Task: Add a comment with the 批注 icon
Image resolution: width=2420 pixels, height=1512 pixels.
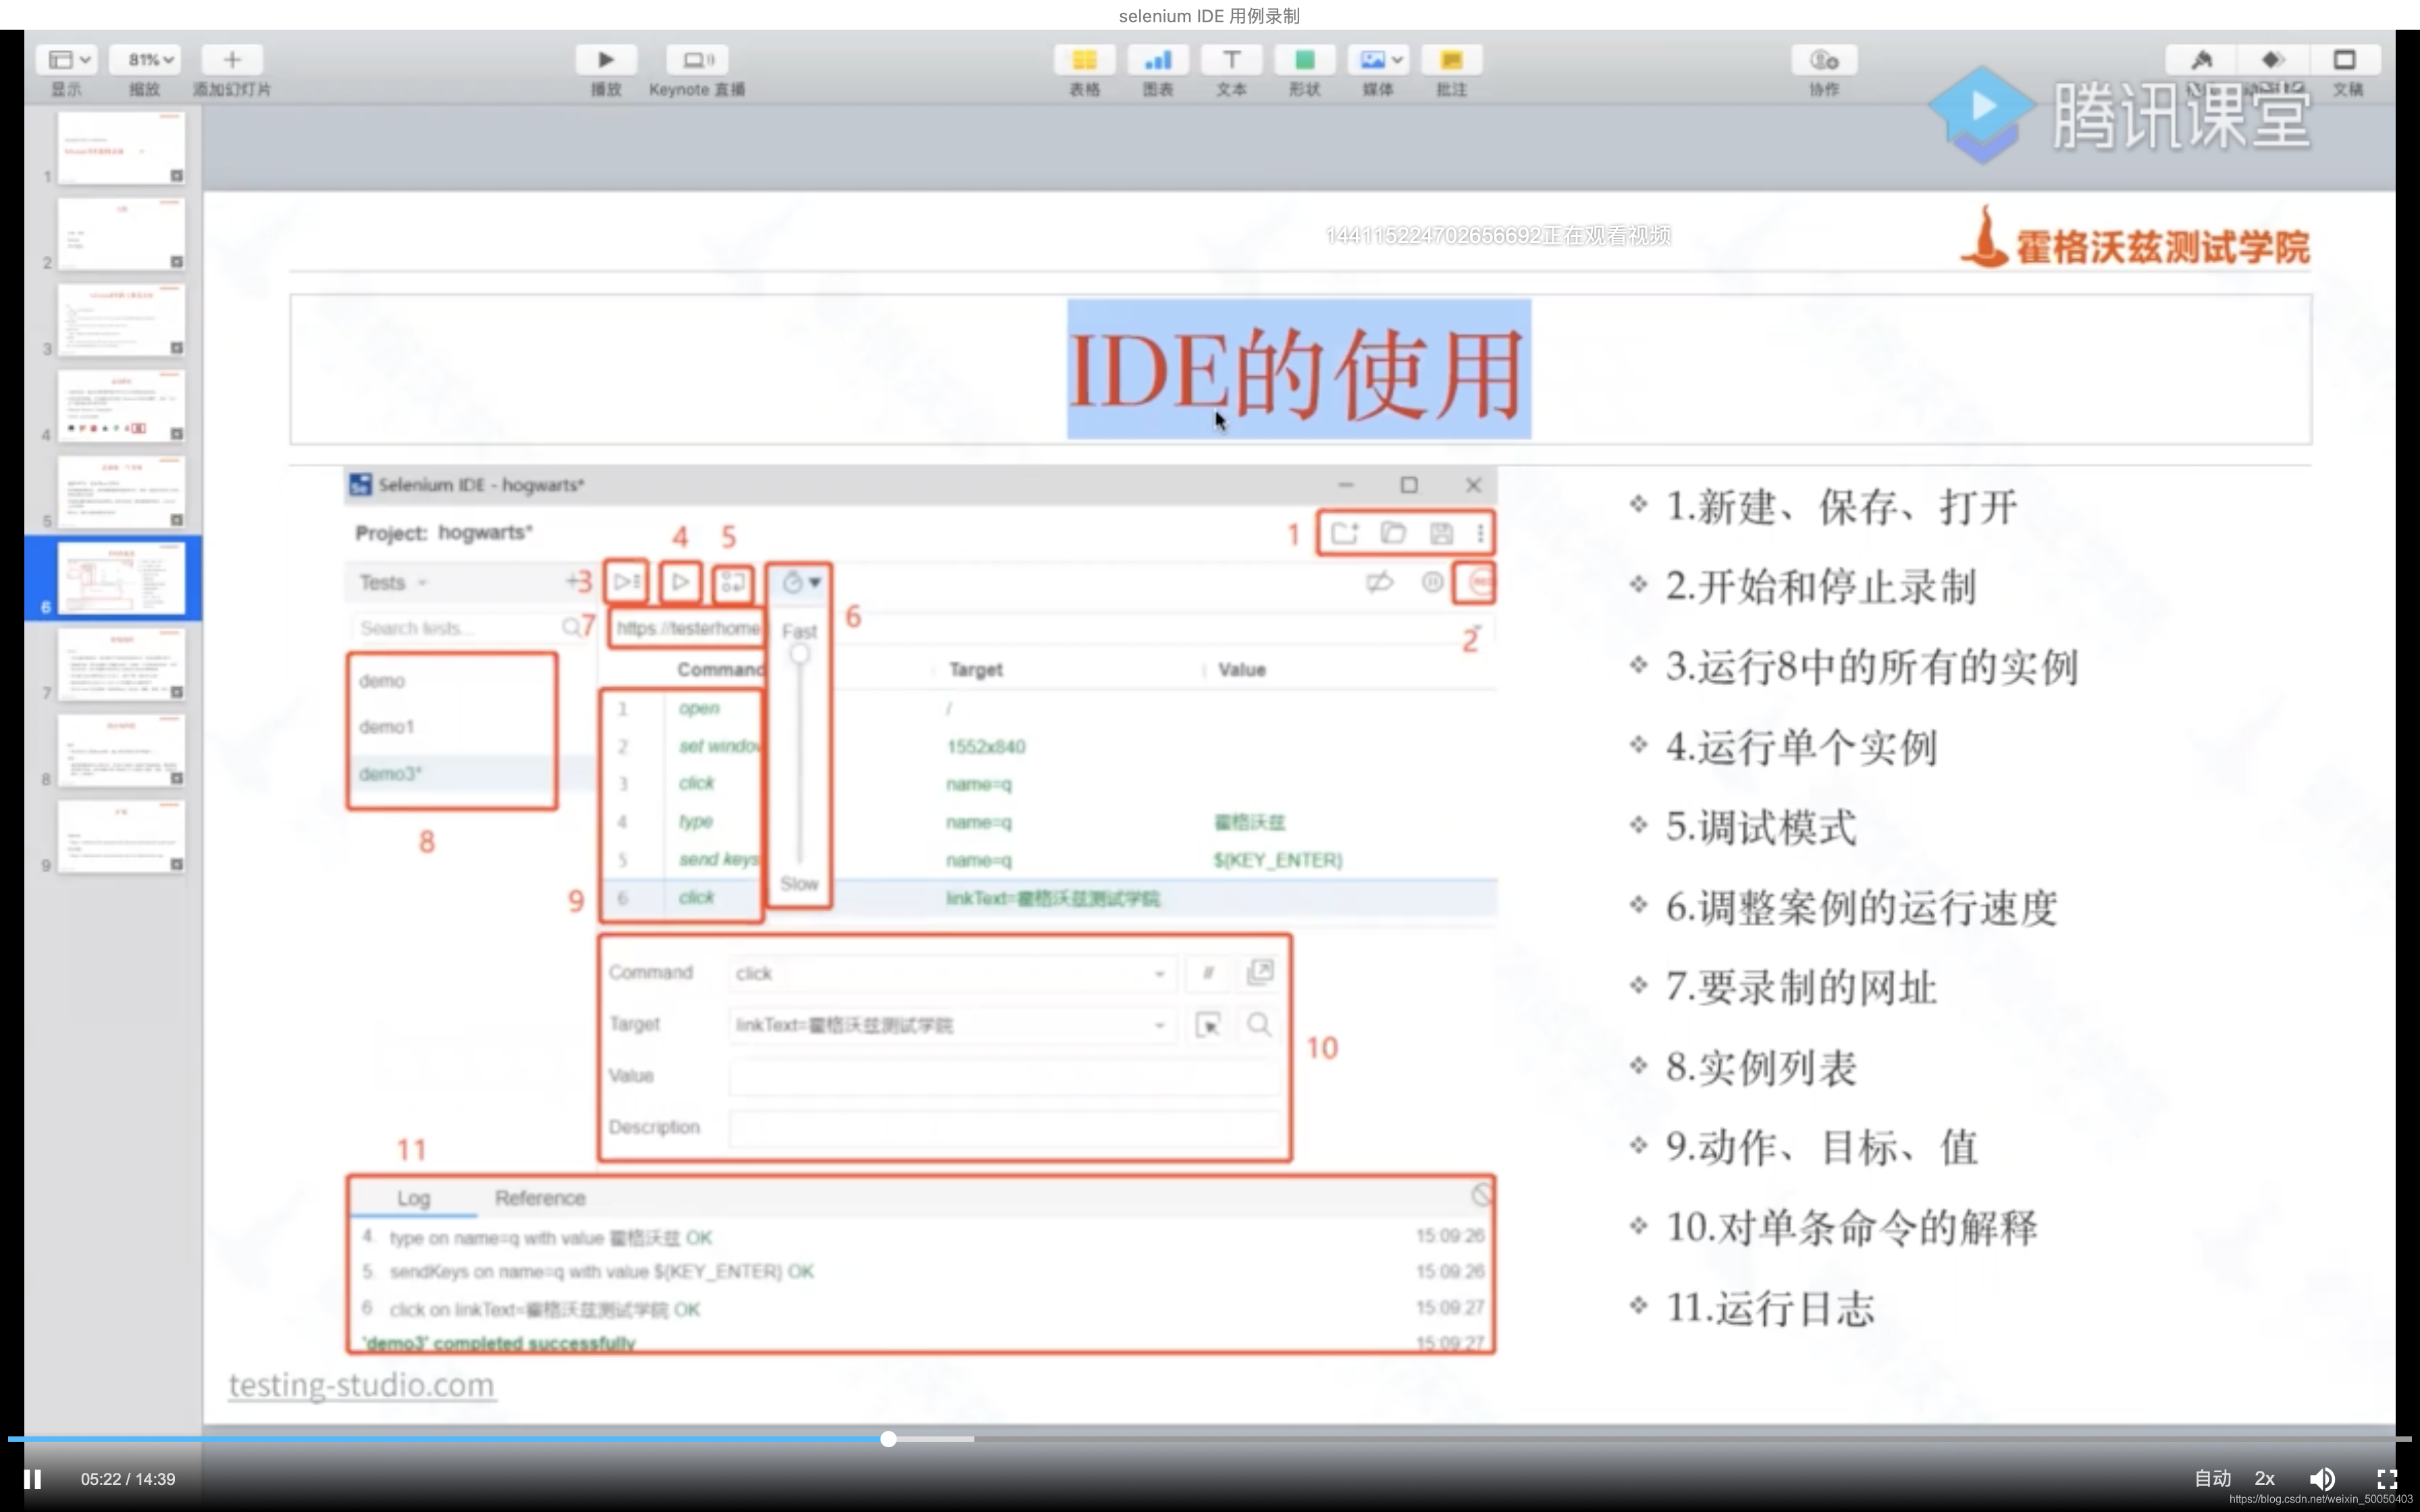Action: (1451, 60)
